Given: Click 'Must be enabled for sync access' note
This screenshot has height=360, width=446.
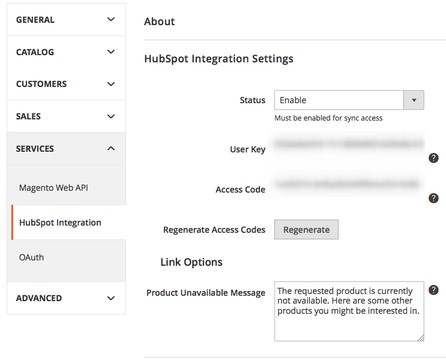Looking at the screenshot, I should tap(328, 118).
